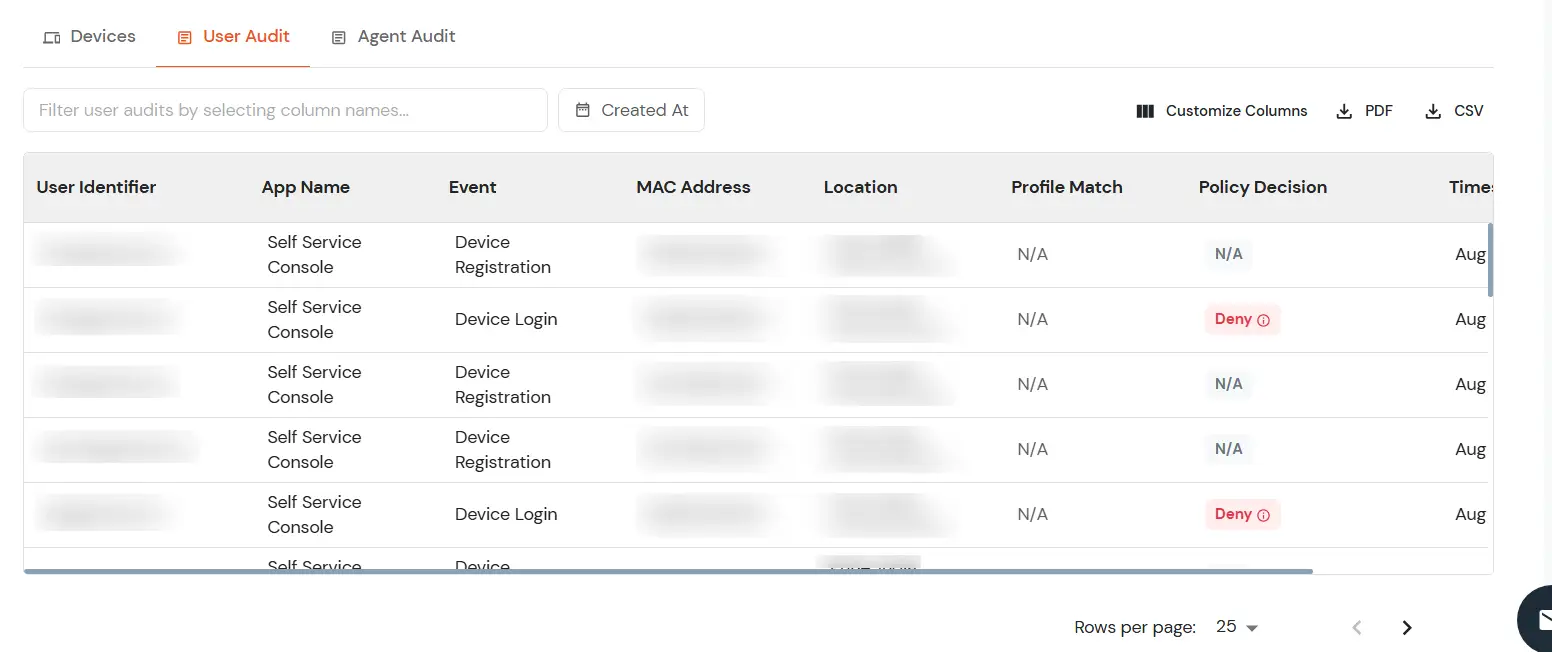Click the Location column header
Viewport: 1552px width, 652px height.
[861, 187]
